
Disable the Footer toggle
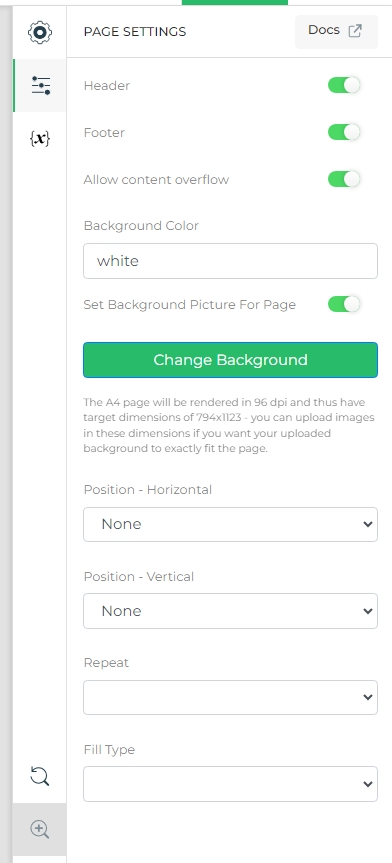point(344,132)
